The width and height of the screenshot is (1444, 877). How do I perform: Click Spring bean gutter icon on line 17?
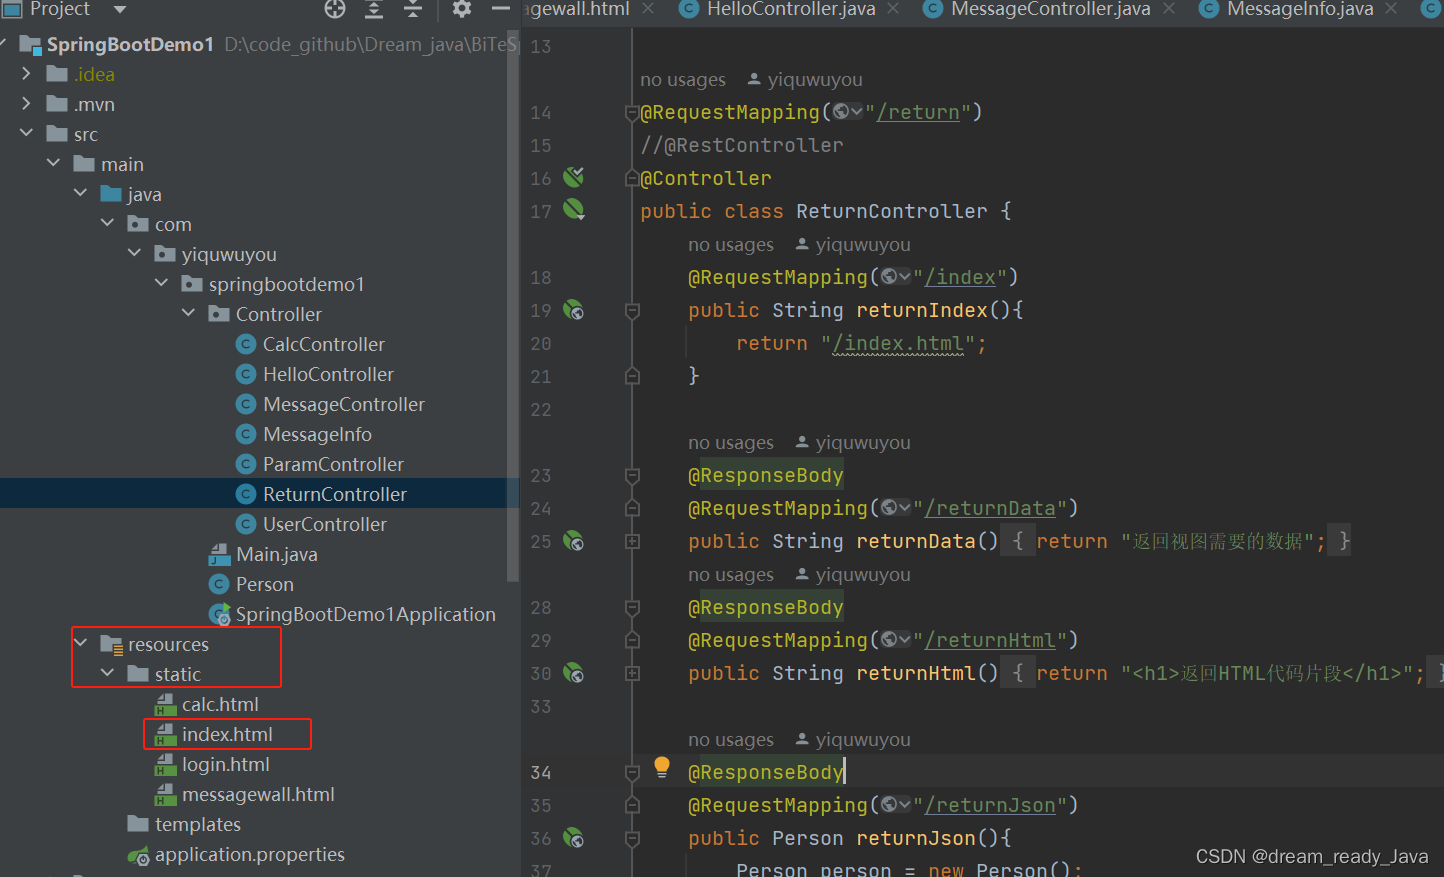[x=573, y=210]
